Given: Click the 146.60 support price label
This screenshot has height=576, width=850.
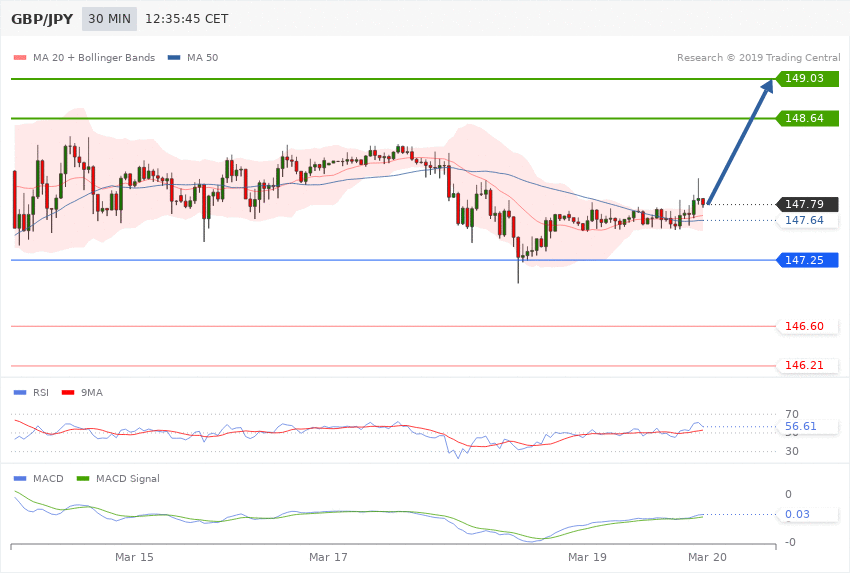Looking at the screenshot, I should tap(807, 326).
